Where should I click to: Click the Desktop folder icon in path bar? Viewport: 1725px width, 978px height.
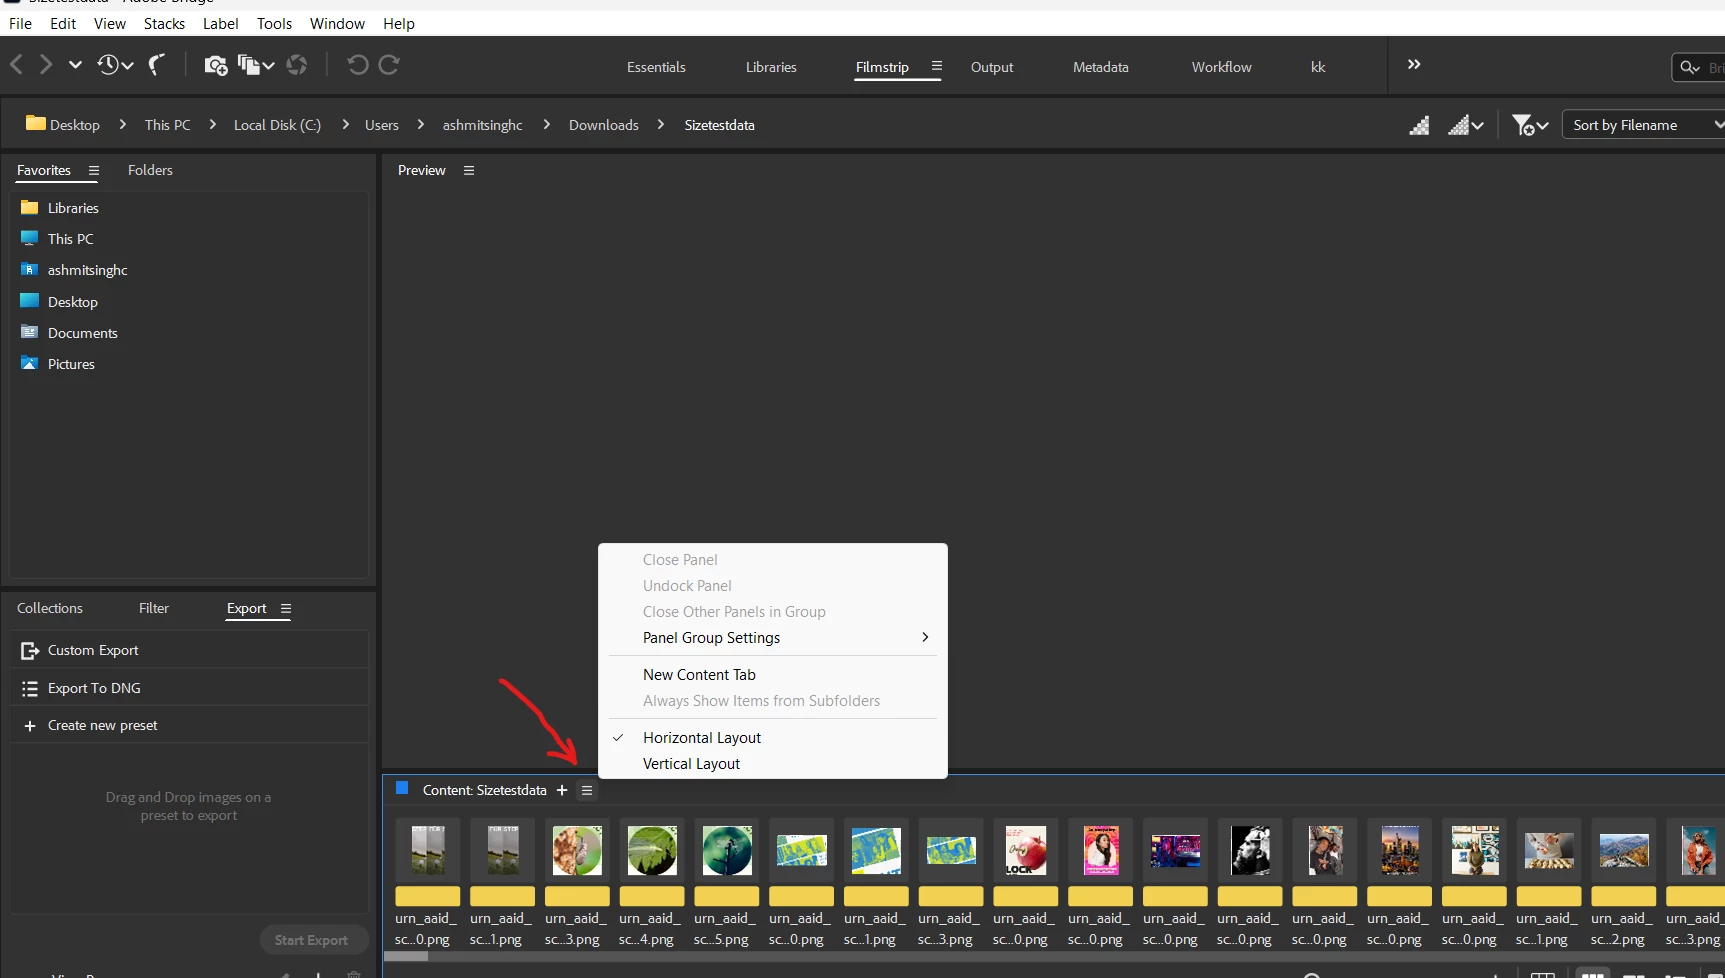tap(36, 124)
